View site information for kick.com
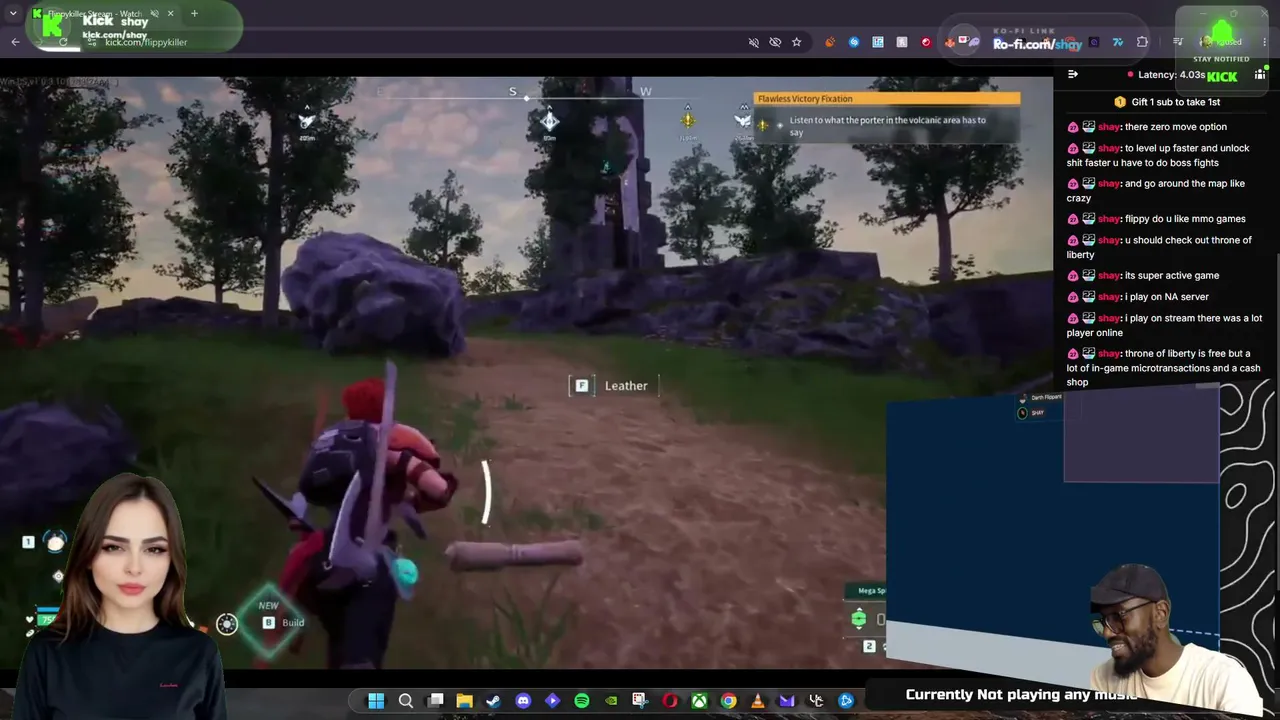This screenshot has width=1280, height=720. 92,42
